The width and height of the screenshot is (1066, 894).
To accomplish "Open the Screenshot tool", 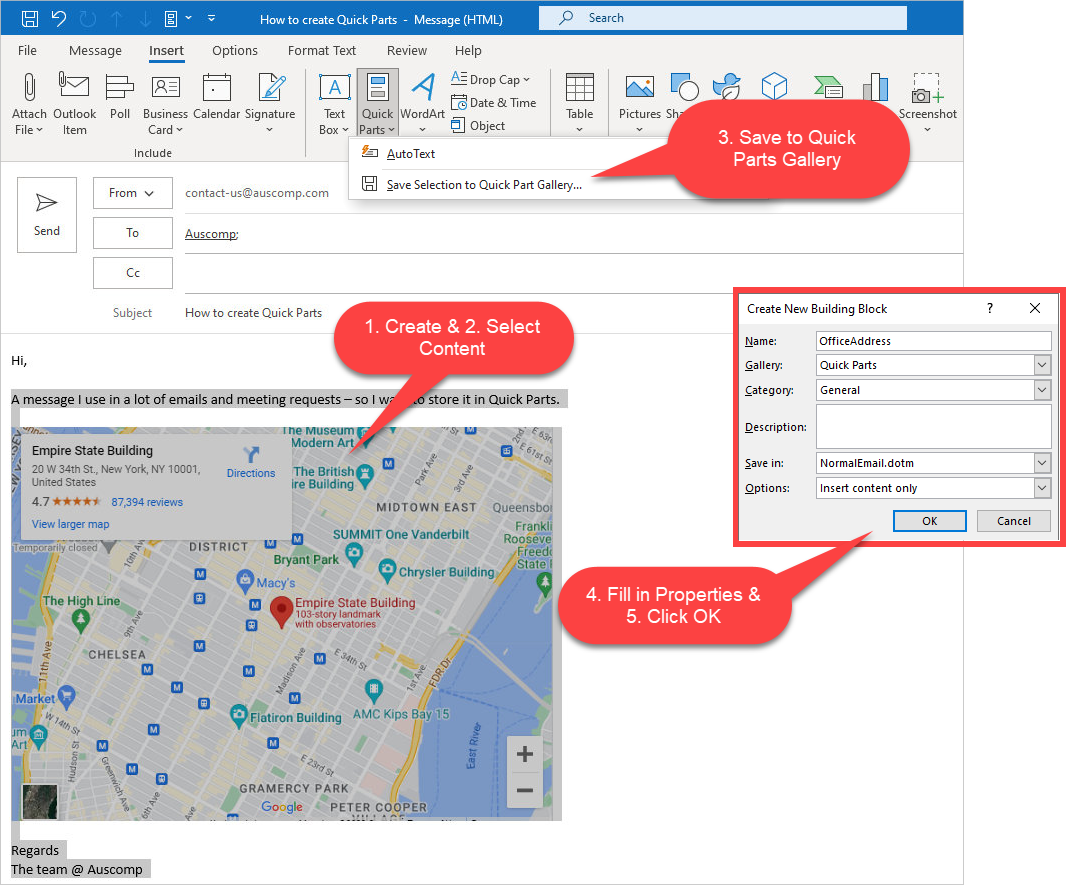I will [x=927, y=103].
